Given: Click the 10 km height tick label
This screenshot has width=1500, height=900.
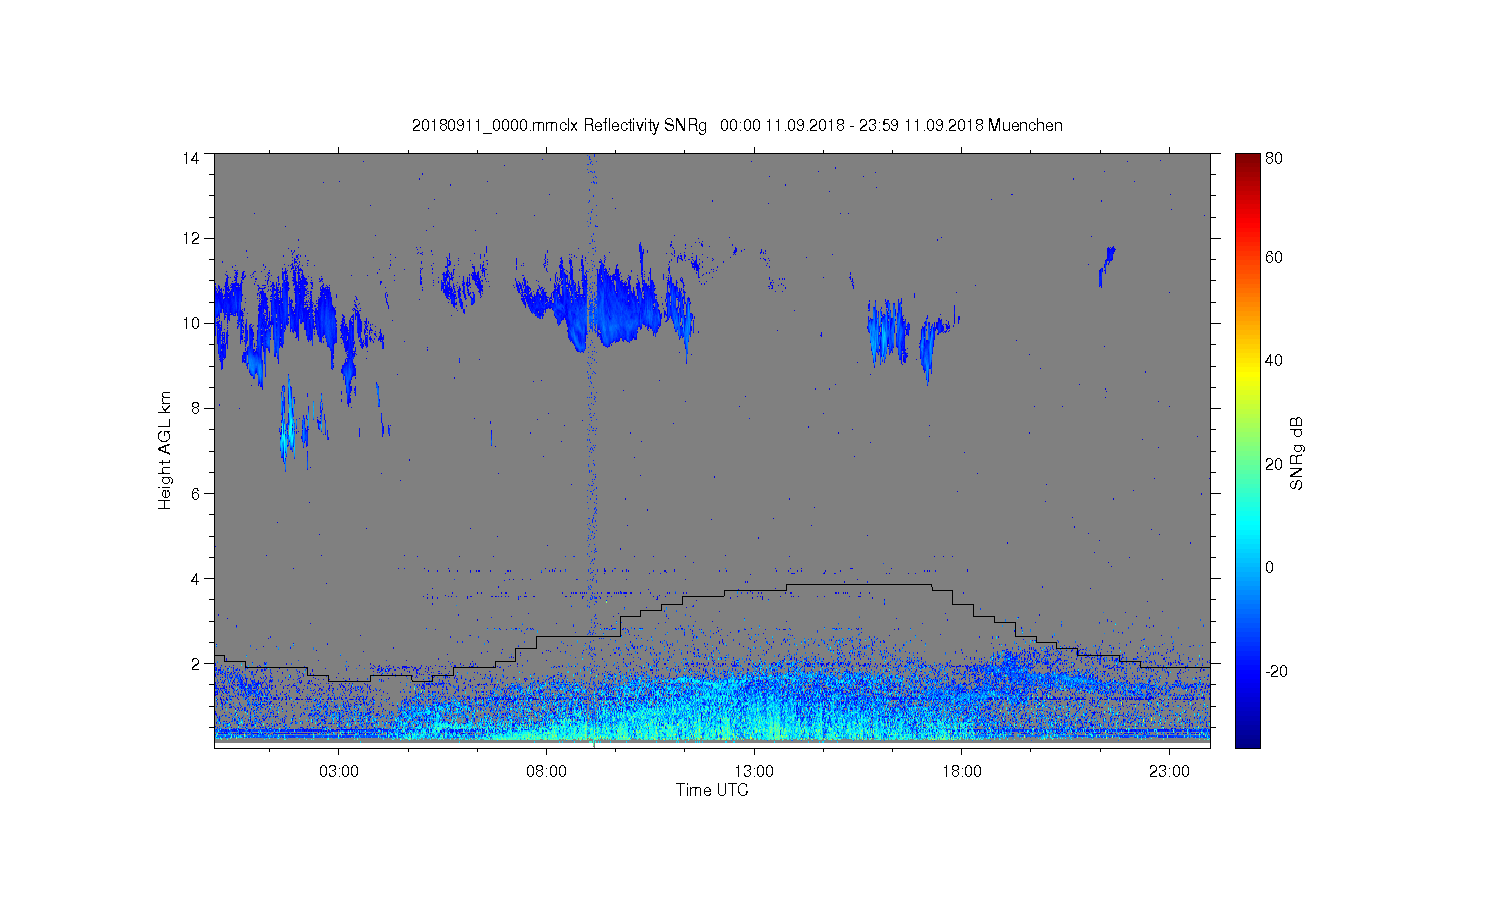Looking at the screenshot, I should (x=192, y=323).
